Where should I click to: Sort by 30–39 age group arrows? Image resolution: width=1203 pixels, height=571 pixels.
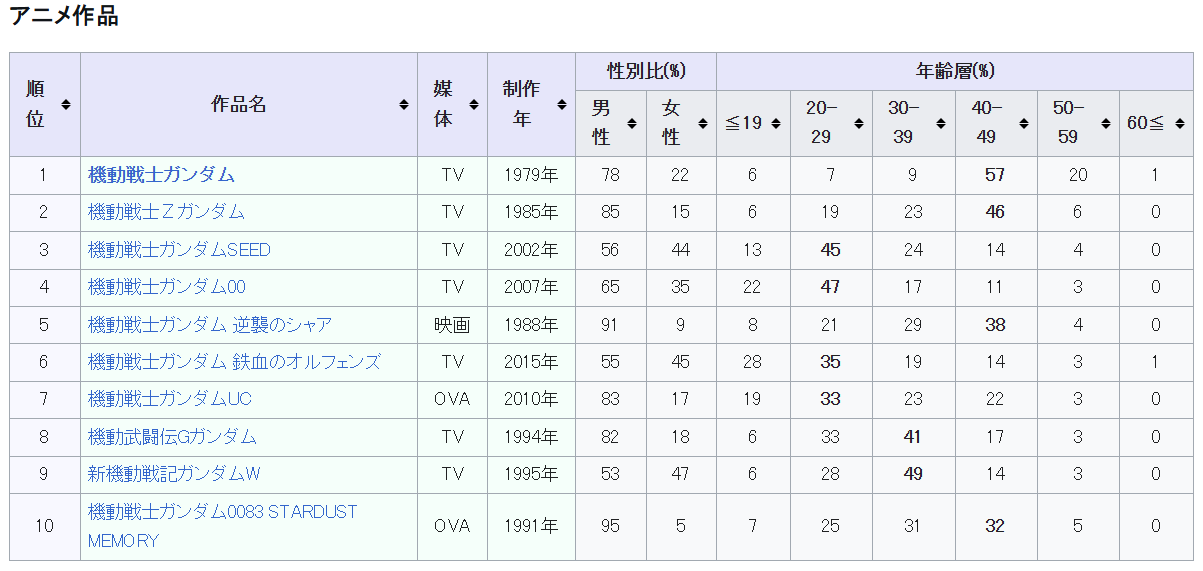click(x=941, y=123)
